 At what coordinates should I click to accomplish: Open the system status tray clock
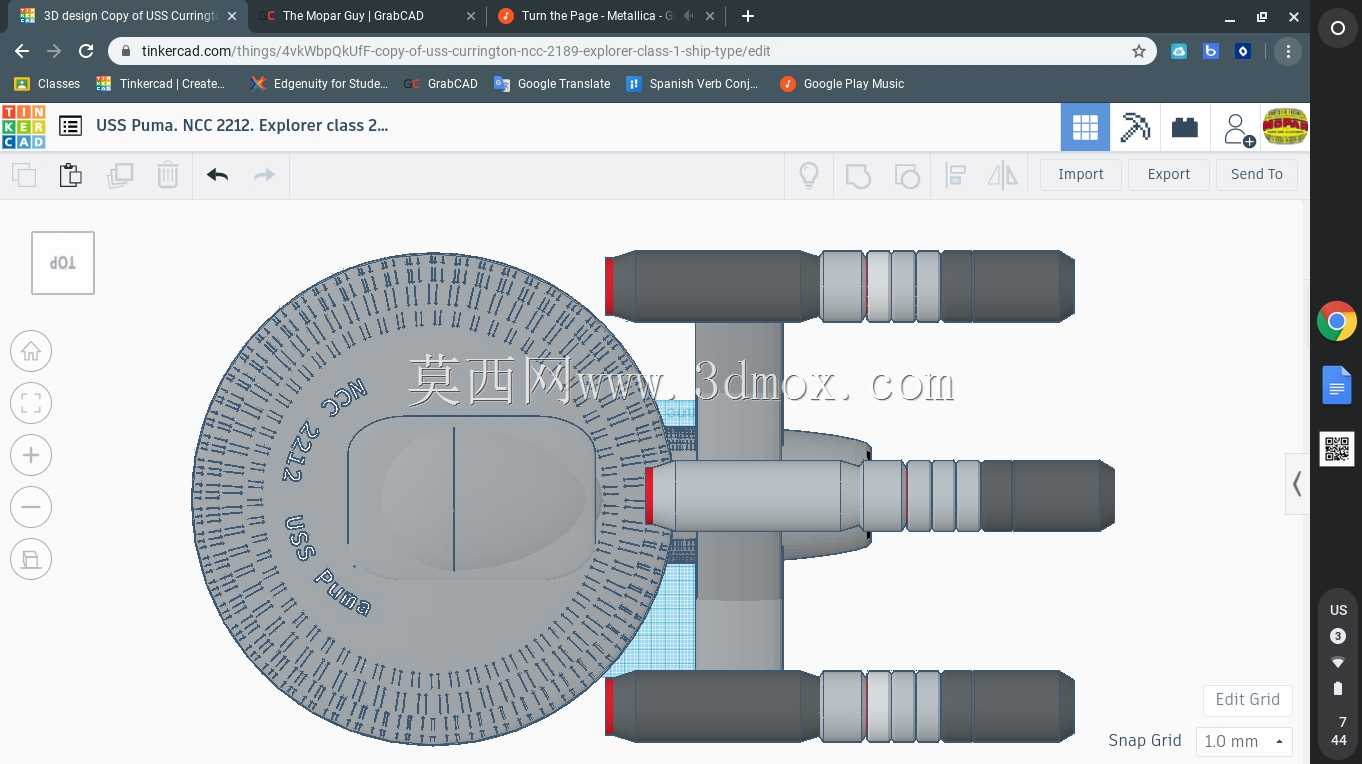click(1338, 675)
